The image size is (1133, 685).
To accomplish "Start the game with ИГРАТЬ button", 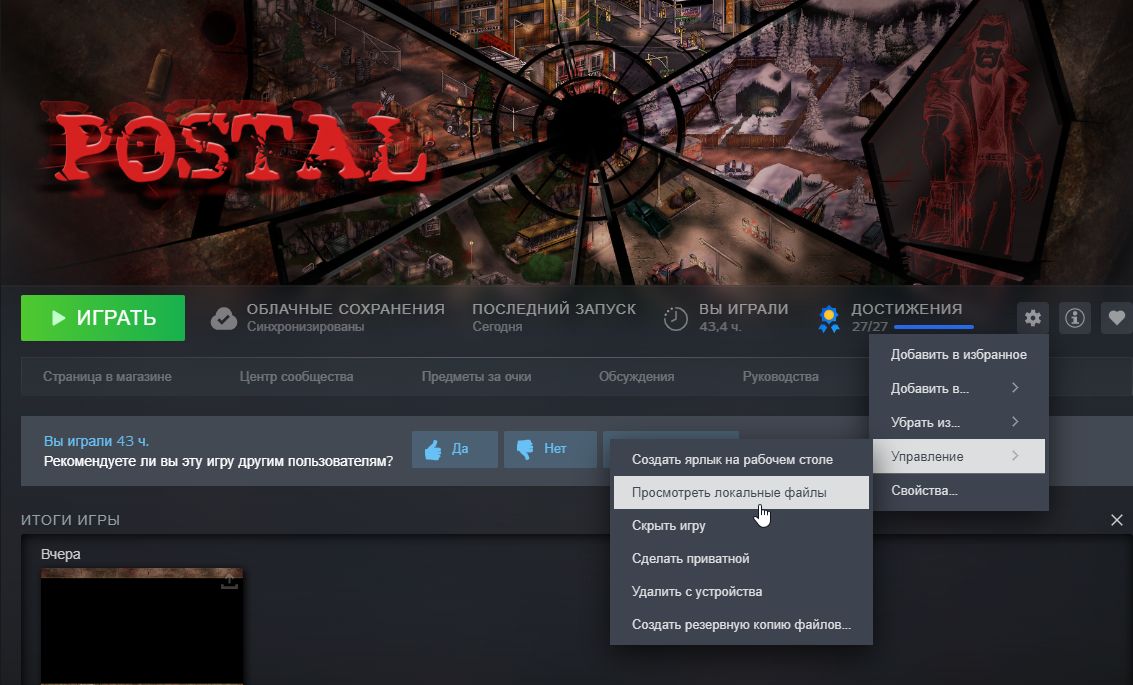I will pyautogui.click(x=103, y=318).
